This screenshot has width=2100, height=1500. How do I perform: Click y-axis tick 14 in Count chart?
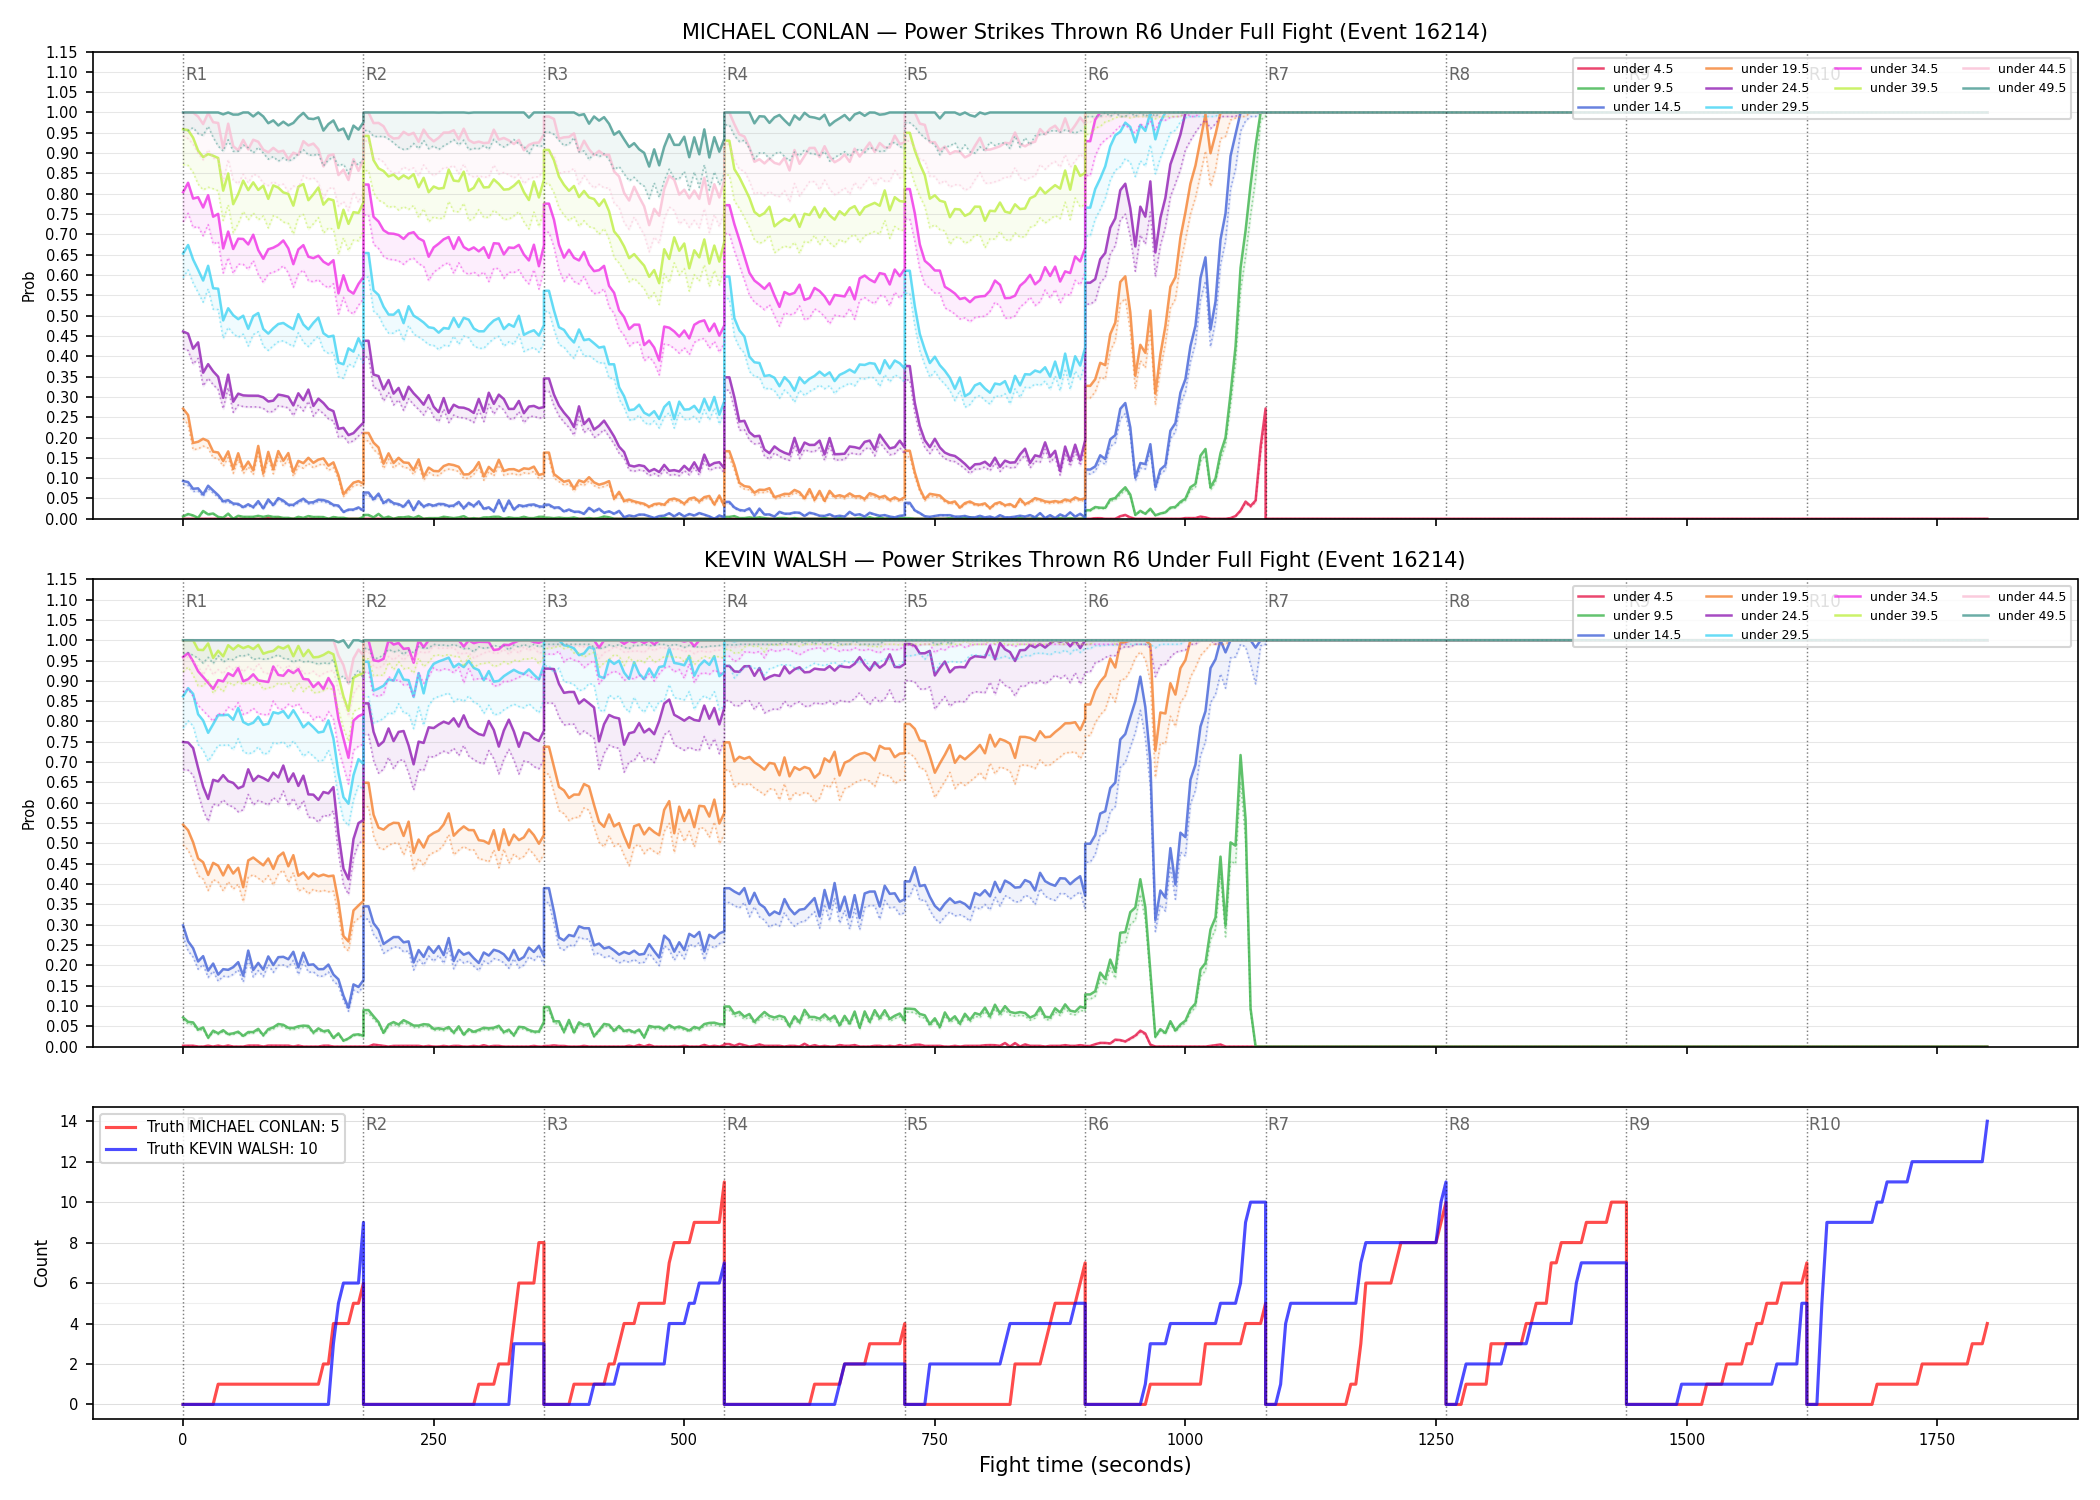(69, 1121)
